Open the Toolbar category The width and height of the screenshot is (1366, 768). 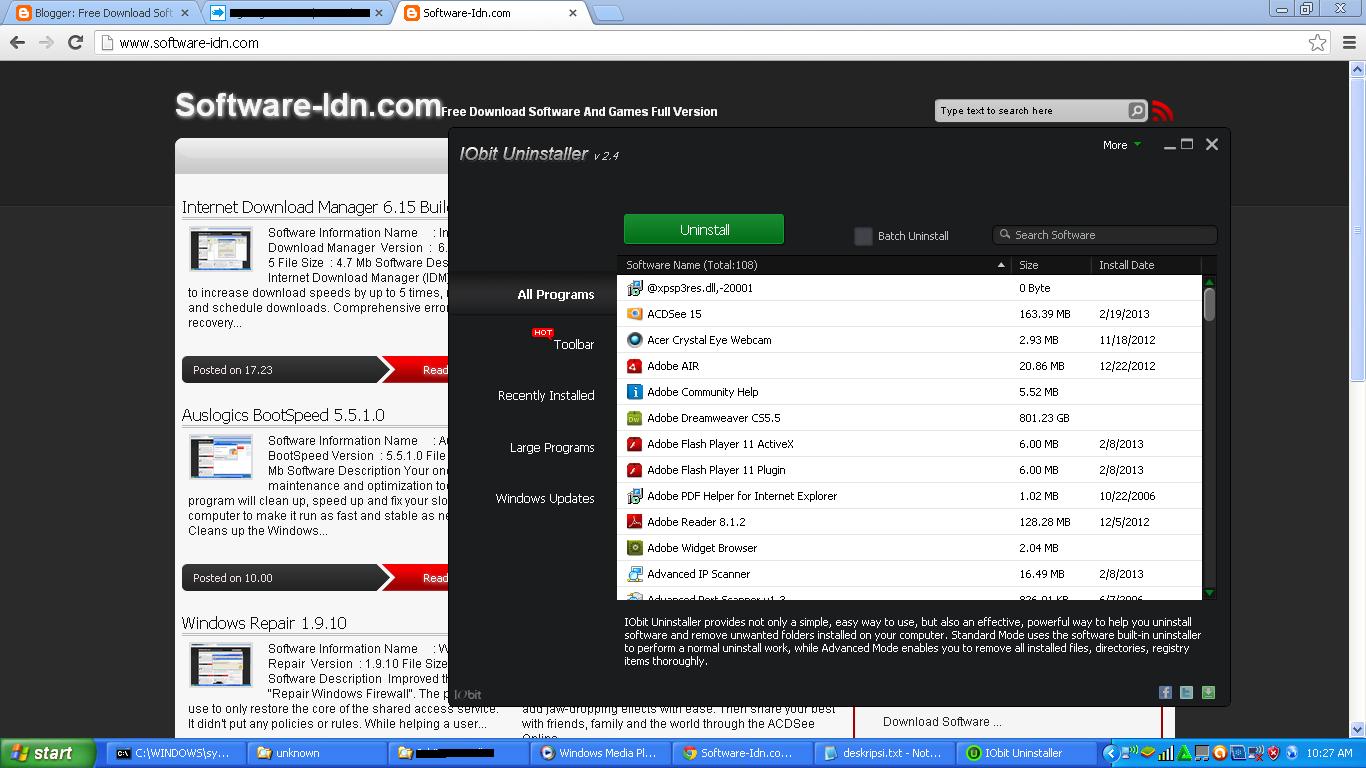(x=573, y=344)
